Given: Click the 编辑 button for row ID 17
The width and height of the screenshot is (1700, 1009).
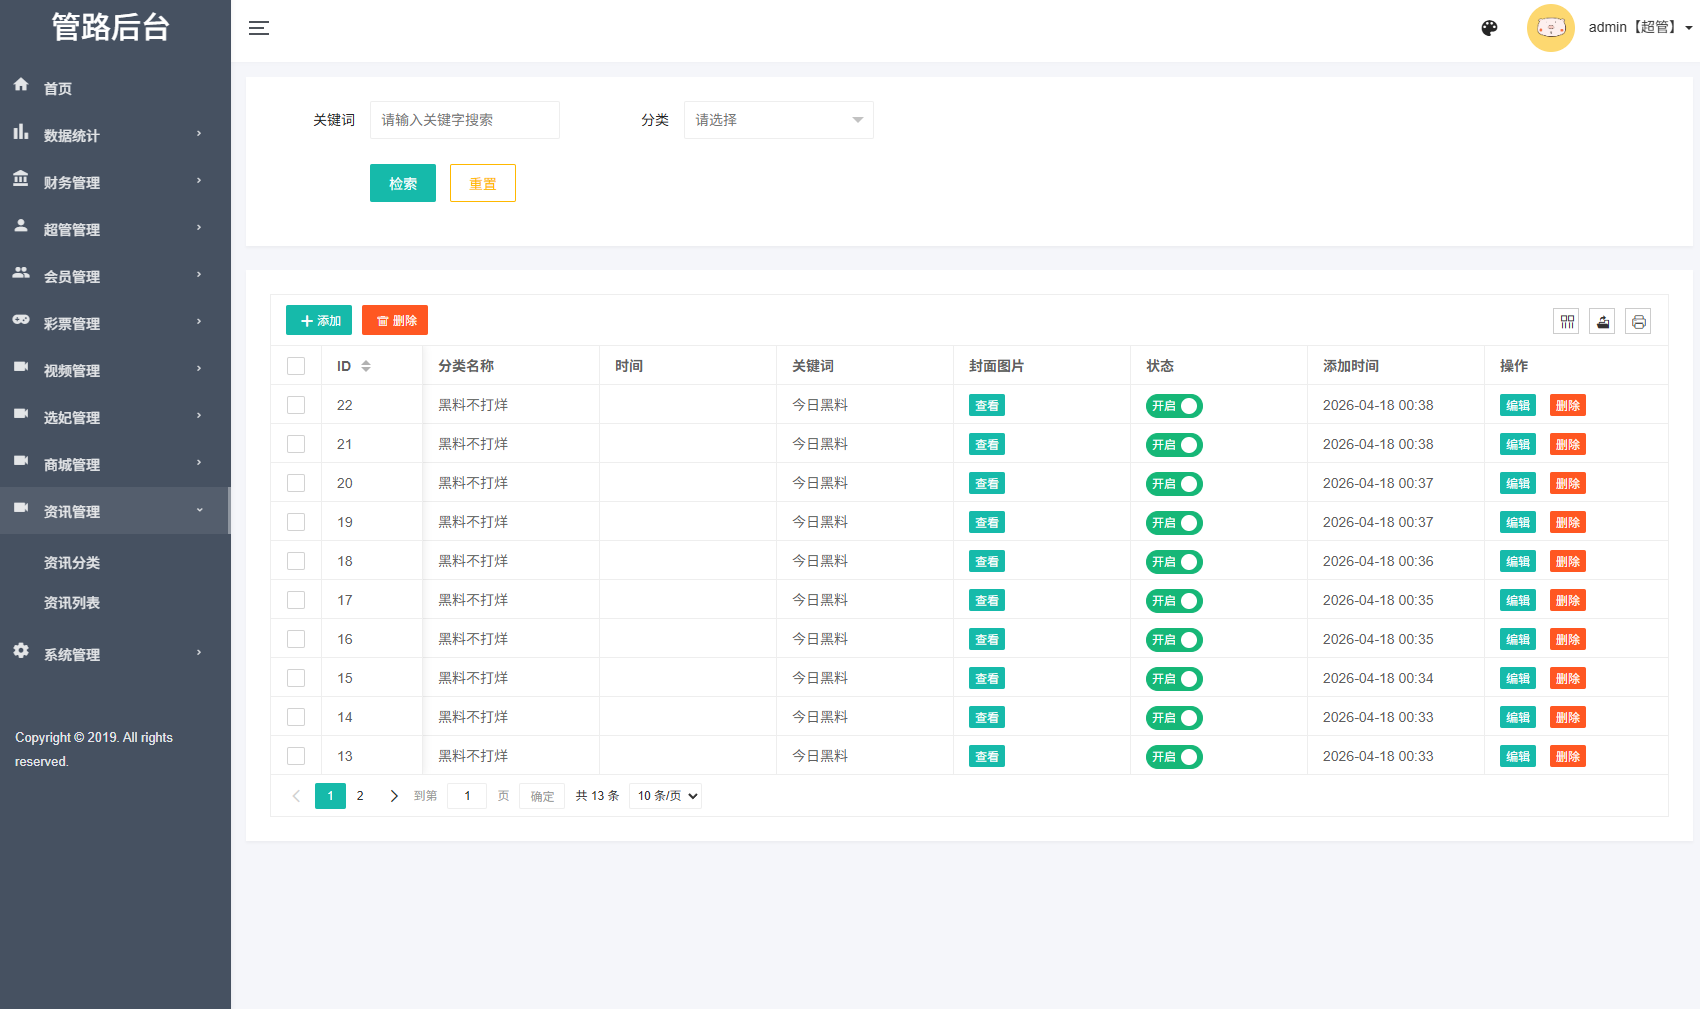Looking at the screenshot, I should pyautogui.click(x=1517, y=600).
